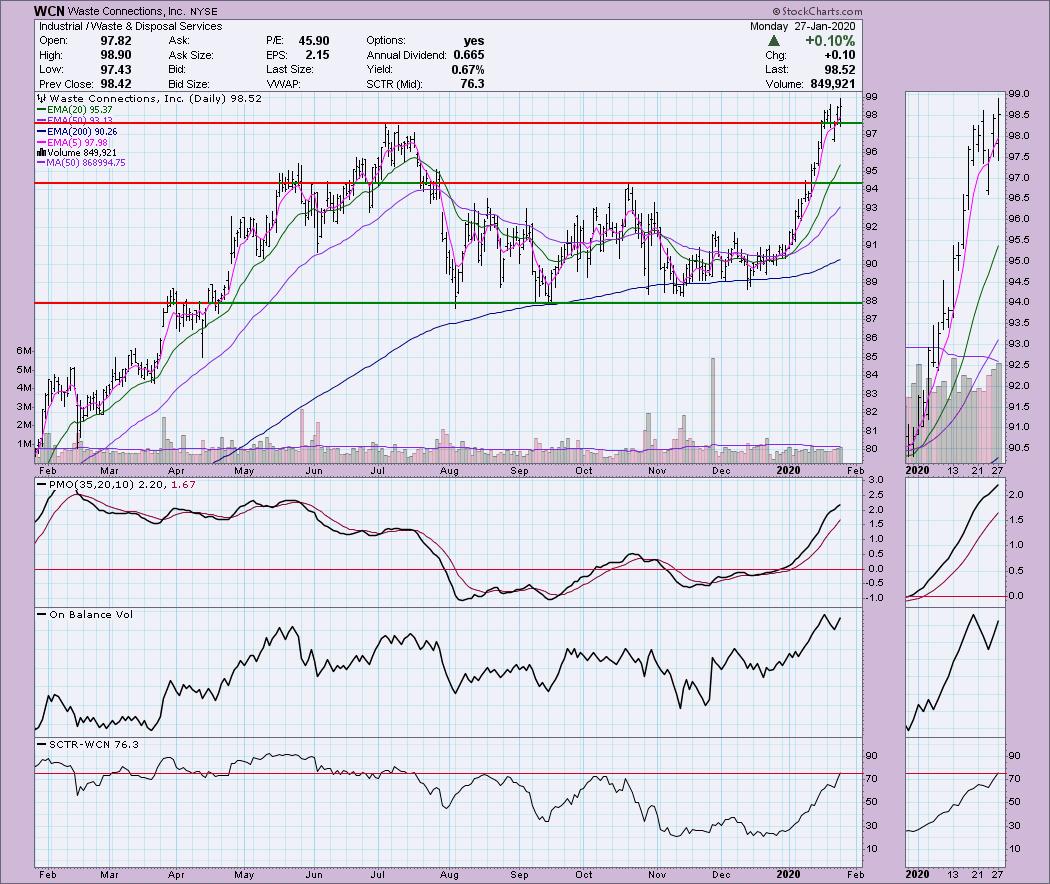Click the Yield value 0.67%
This screenshot has height=884, width=1050.
pos(467,70)
